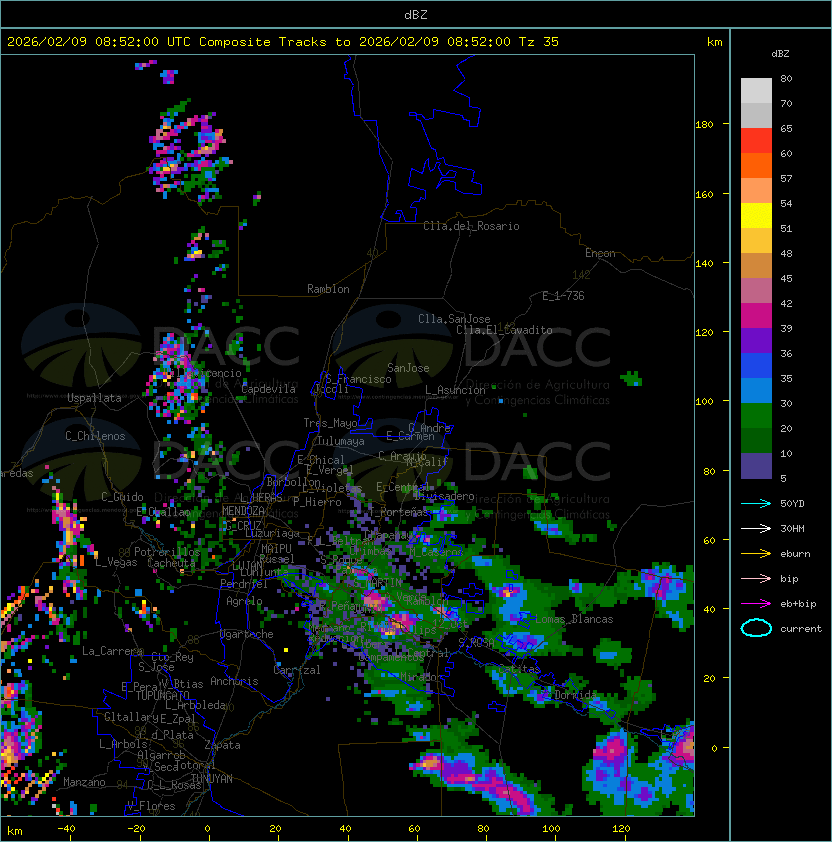Click the 'Tz 35' header value
The image size is (832, 842).
pyautogui.click(x=539, y=42)
